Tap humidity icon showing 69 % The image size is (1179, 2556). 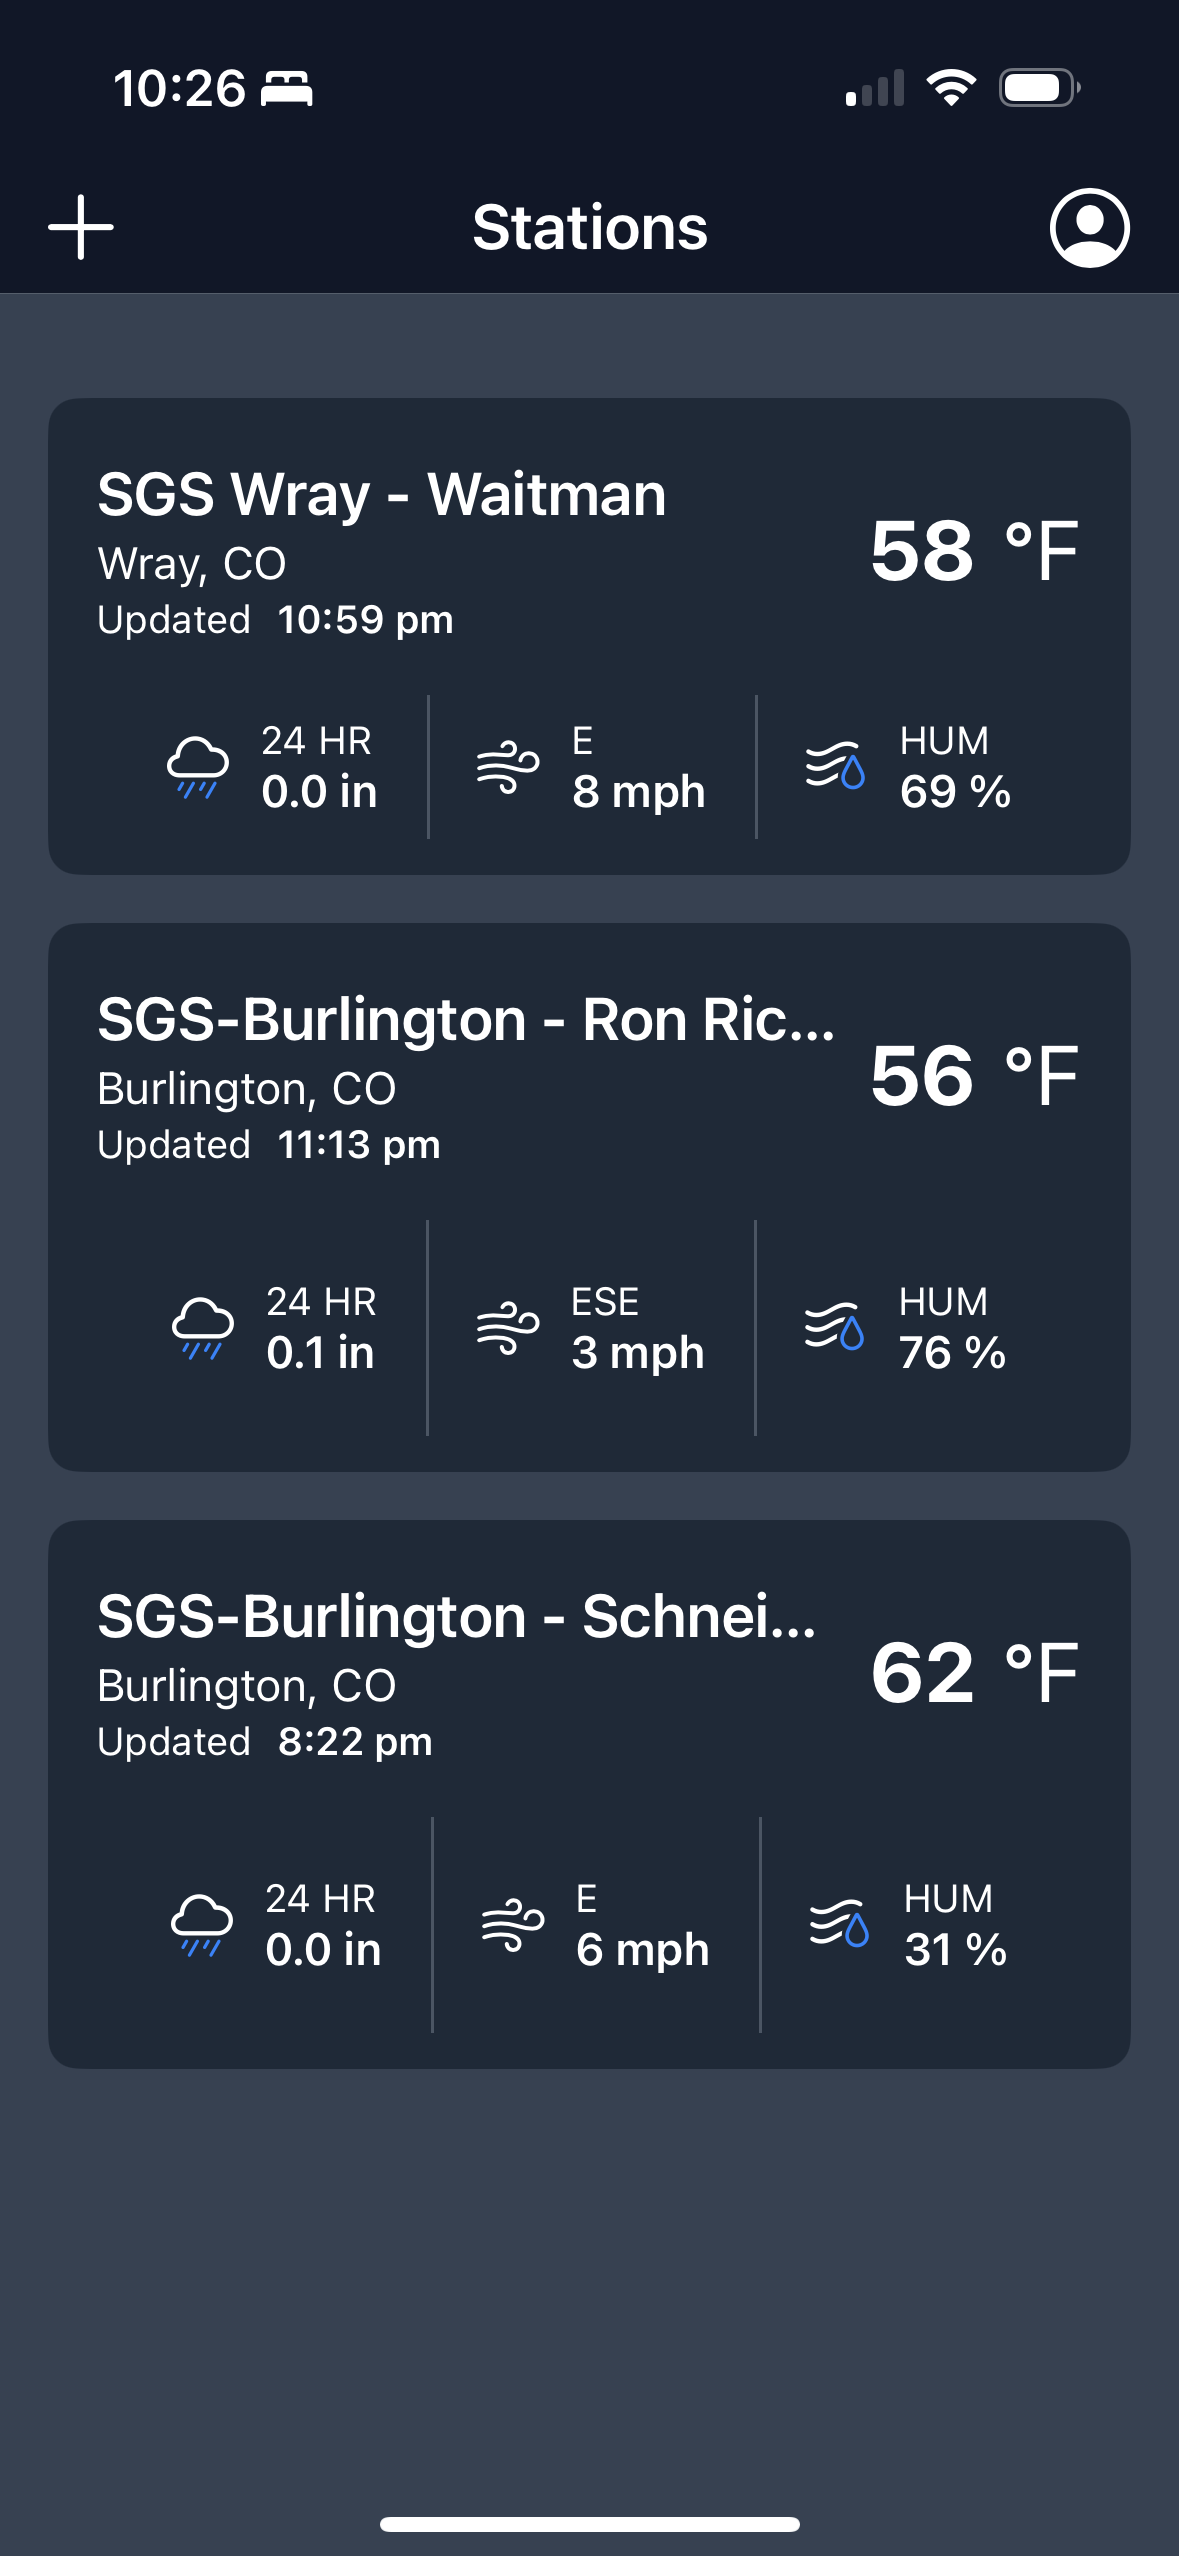pyautogui.click(x=835, y=767)
